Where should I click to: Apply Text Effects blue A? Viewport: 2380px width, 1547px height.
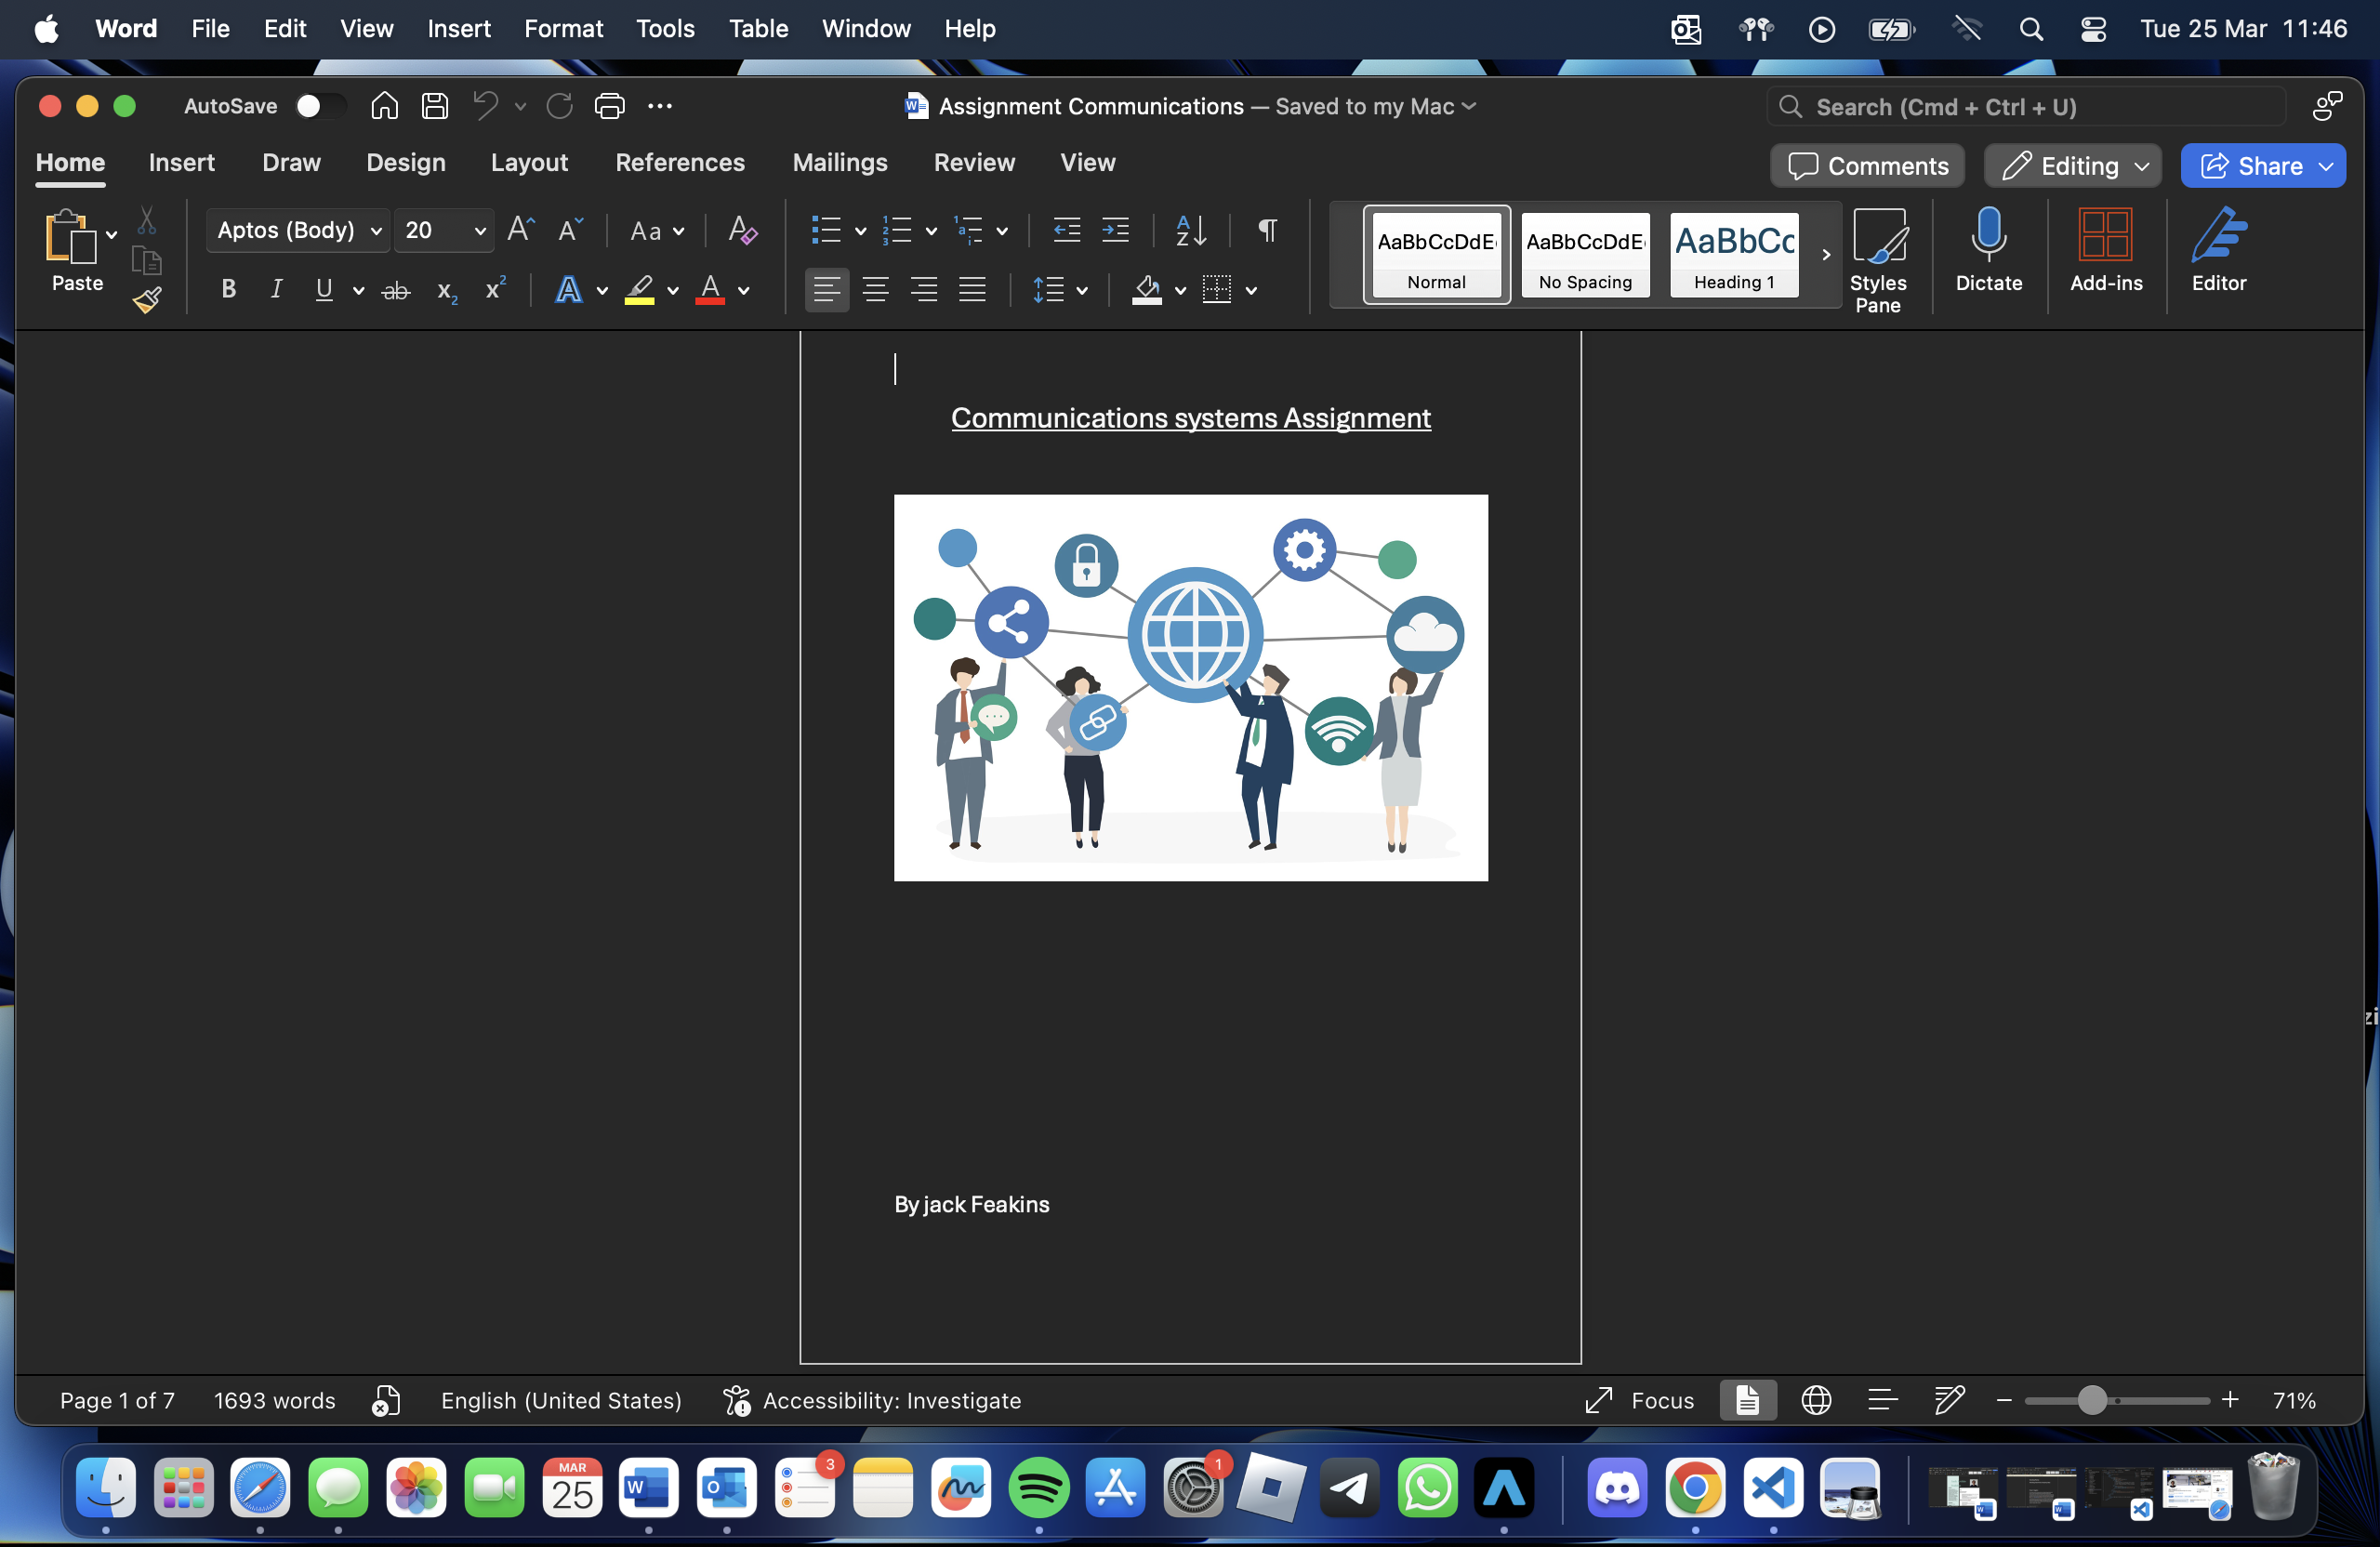point(569,290)
